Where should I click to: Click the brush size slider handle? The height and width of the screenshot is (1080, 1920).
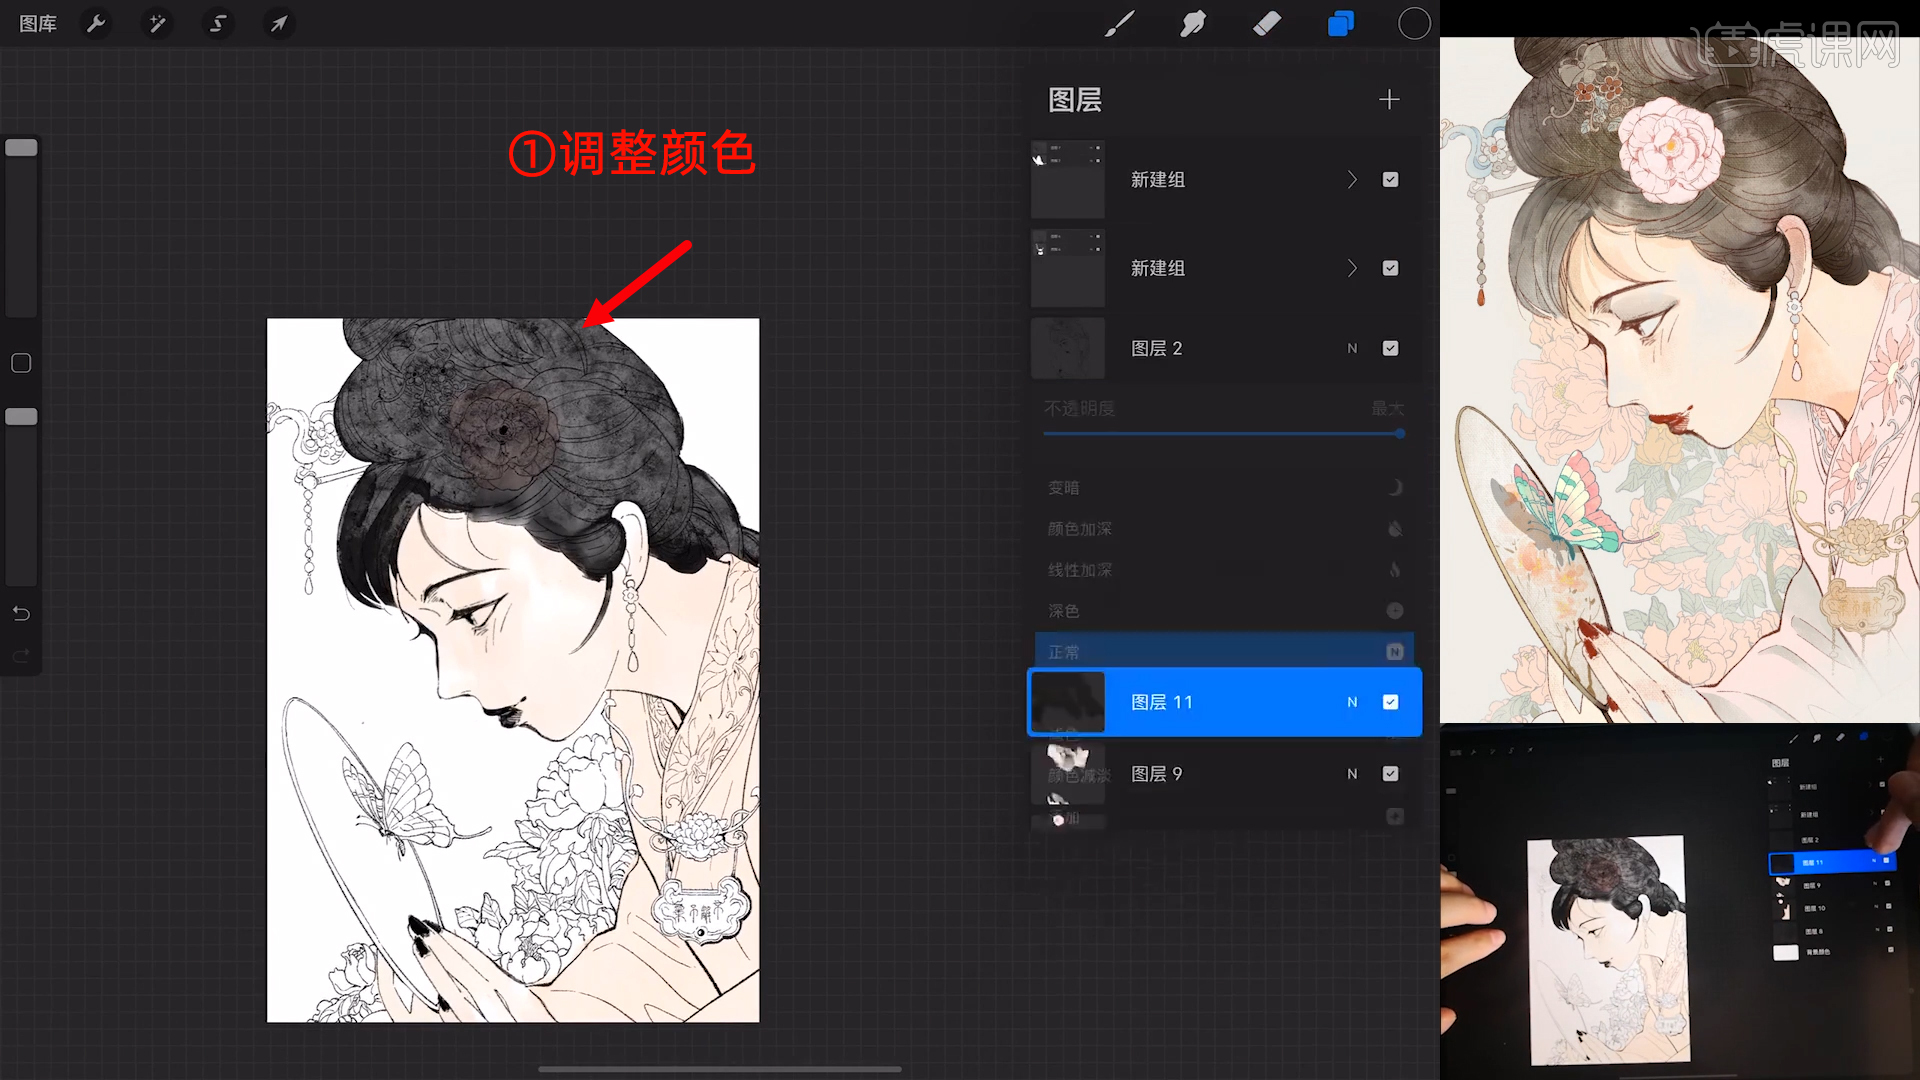coord(21,147)
